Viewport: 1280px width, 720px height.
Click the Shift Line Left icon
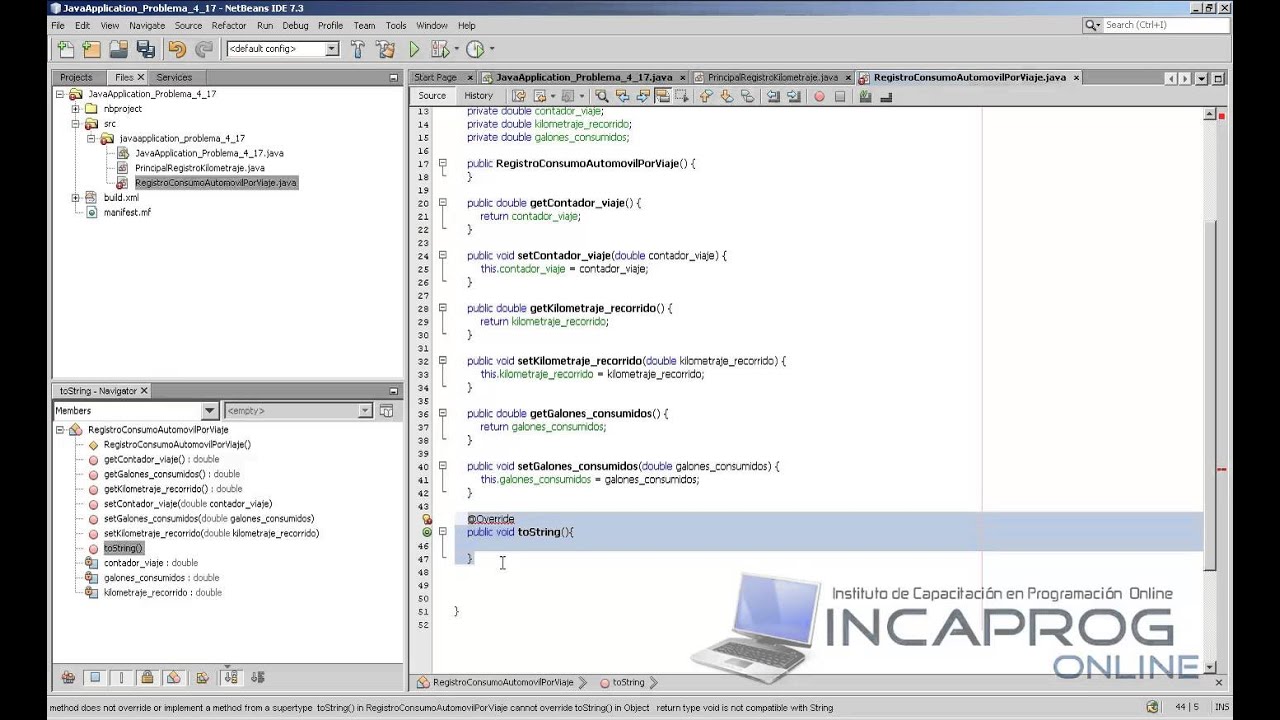pyautogui.click(x=773, y=96)
